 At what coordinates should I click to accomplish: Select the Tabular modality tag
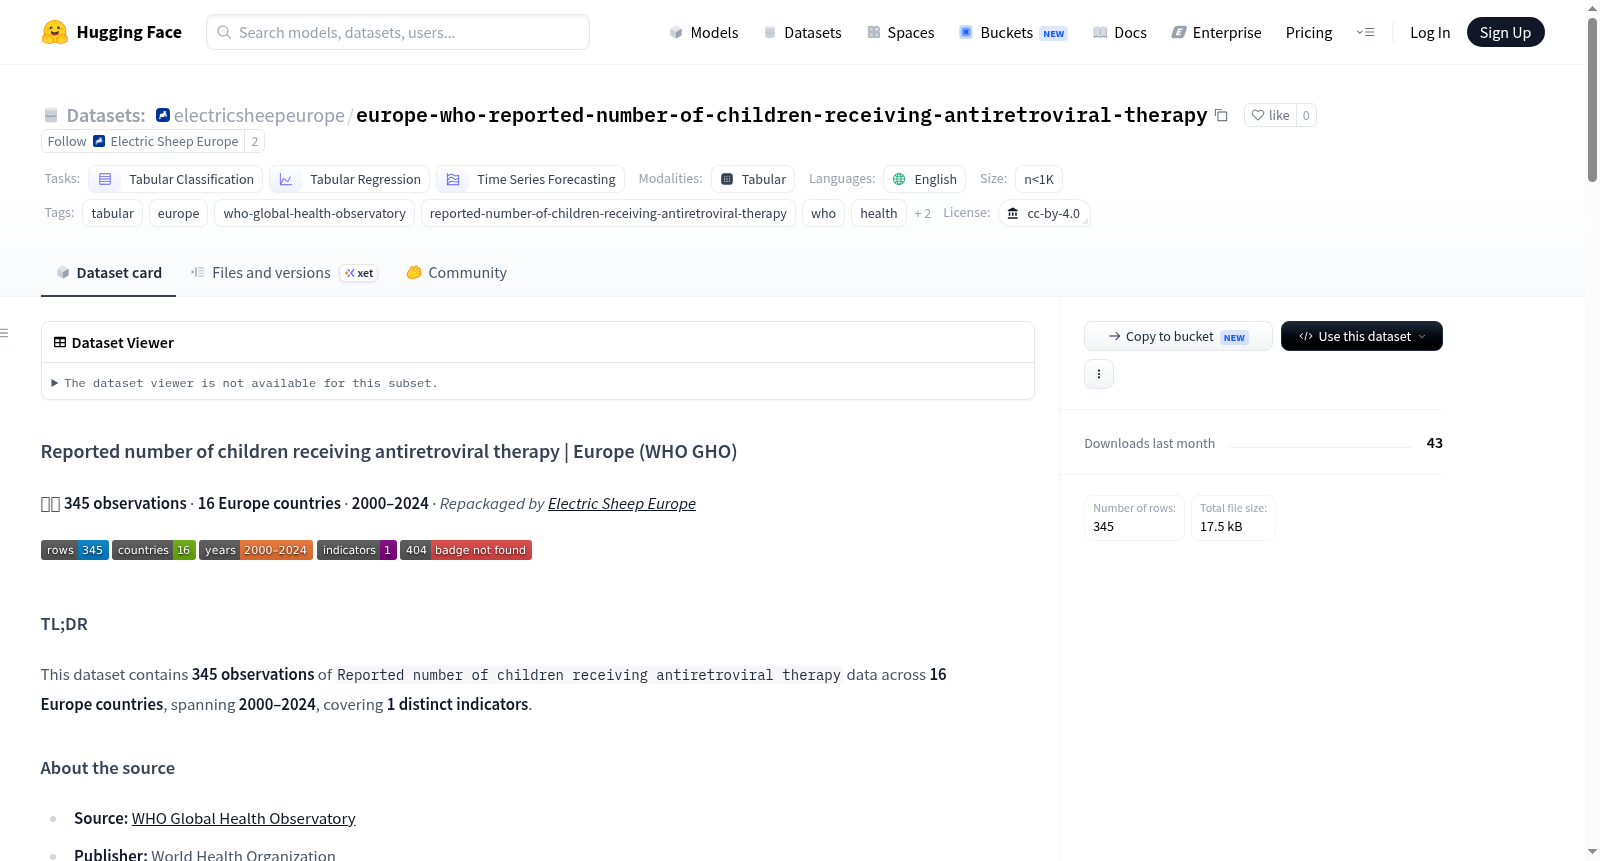tap(754, 179)
